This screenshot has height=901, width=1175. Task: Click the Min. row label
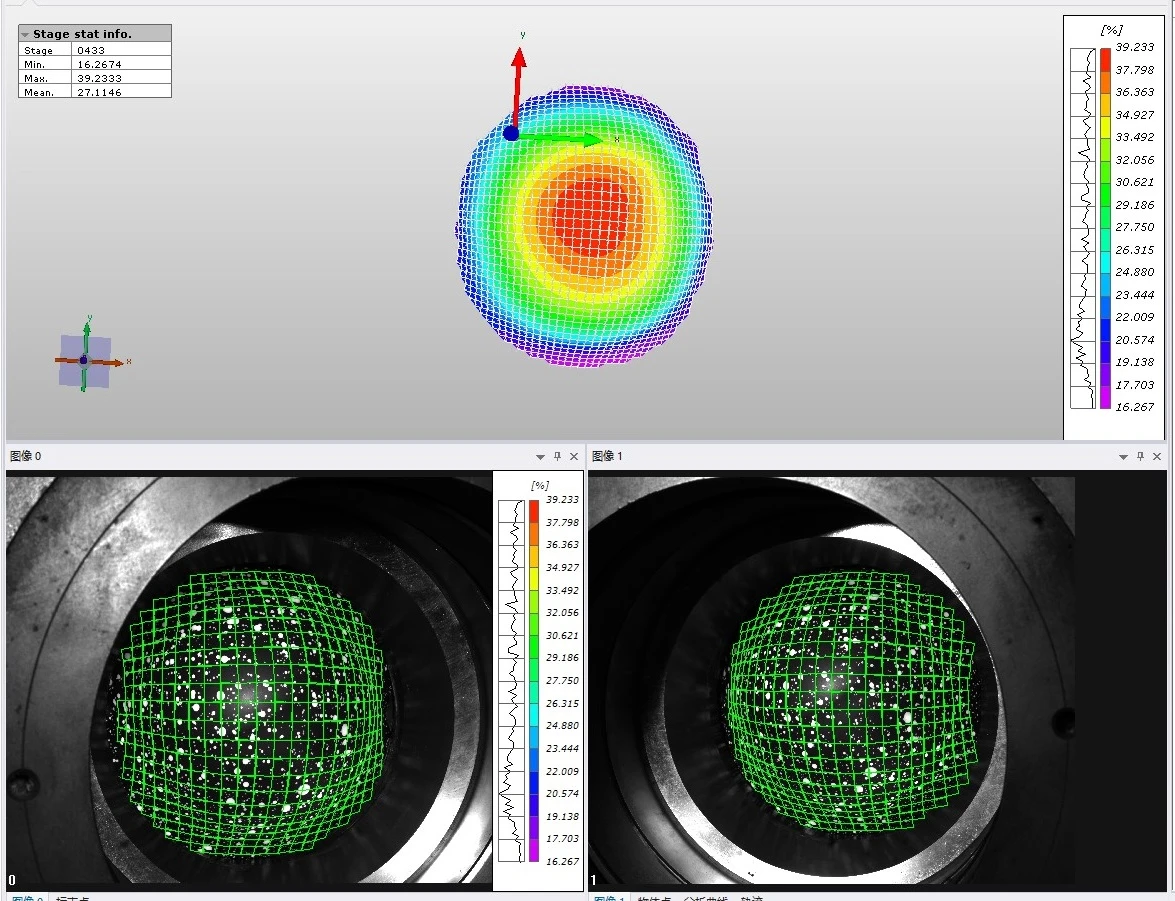coord(34,64)
